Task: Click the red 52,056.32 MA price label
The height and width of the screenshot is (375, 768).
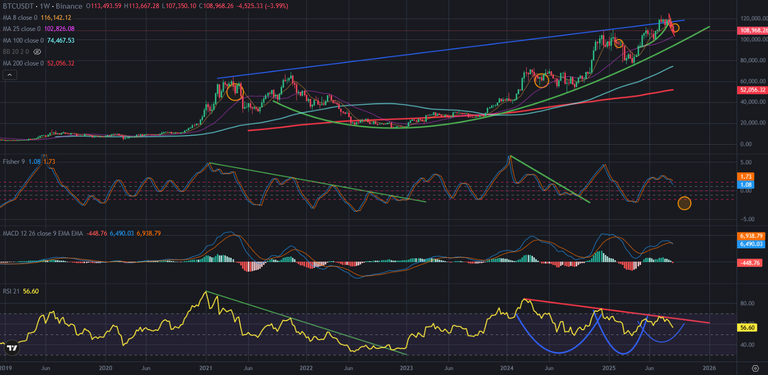Action: pyautogui.click(x=752, y=90)
